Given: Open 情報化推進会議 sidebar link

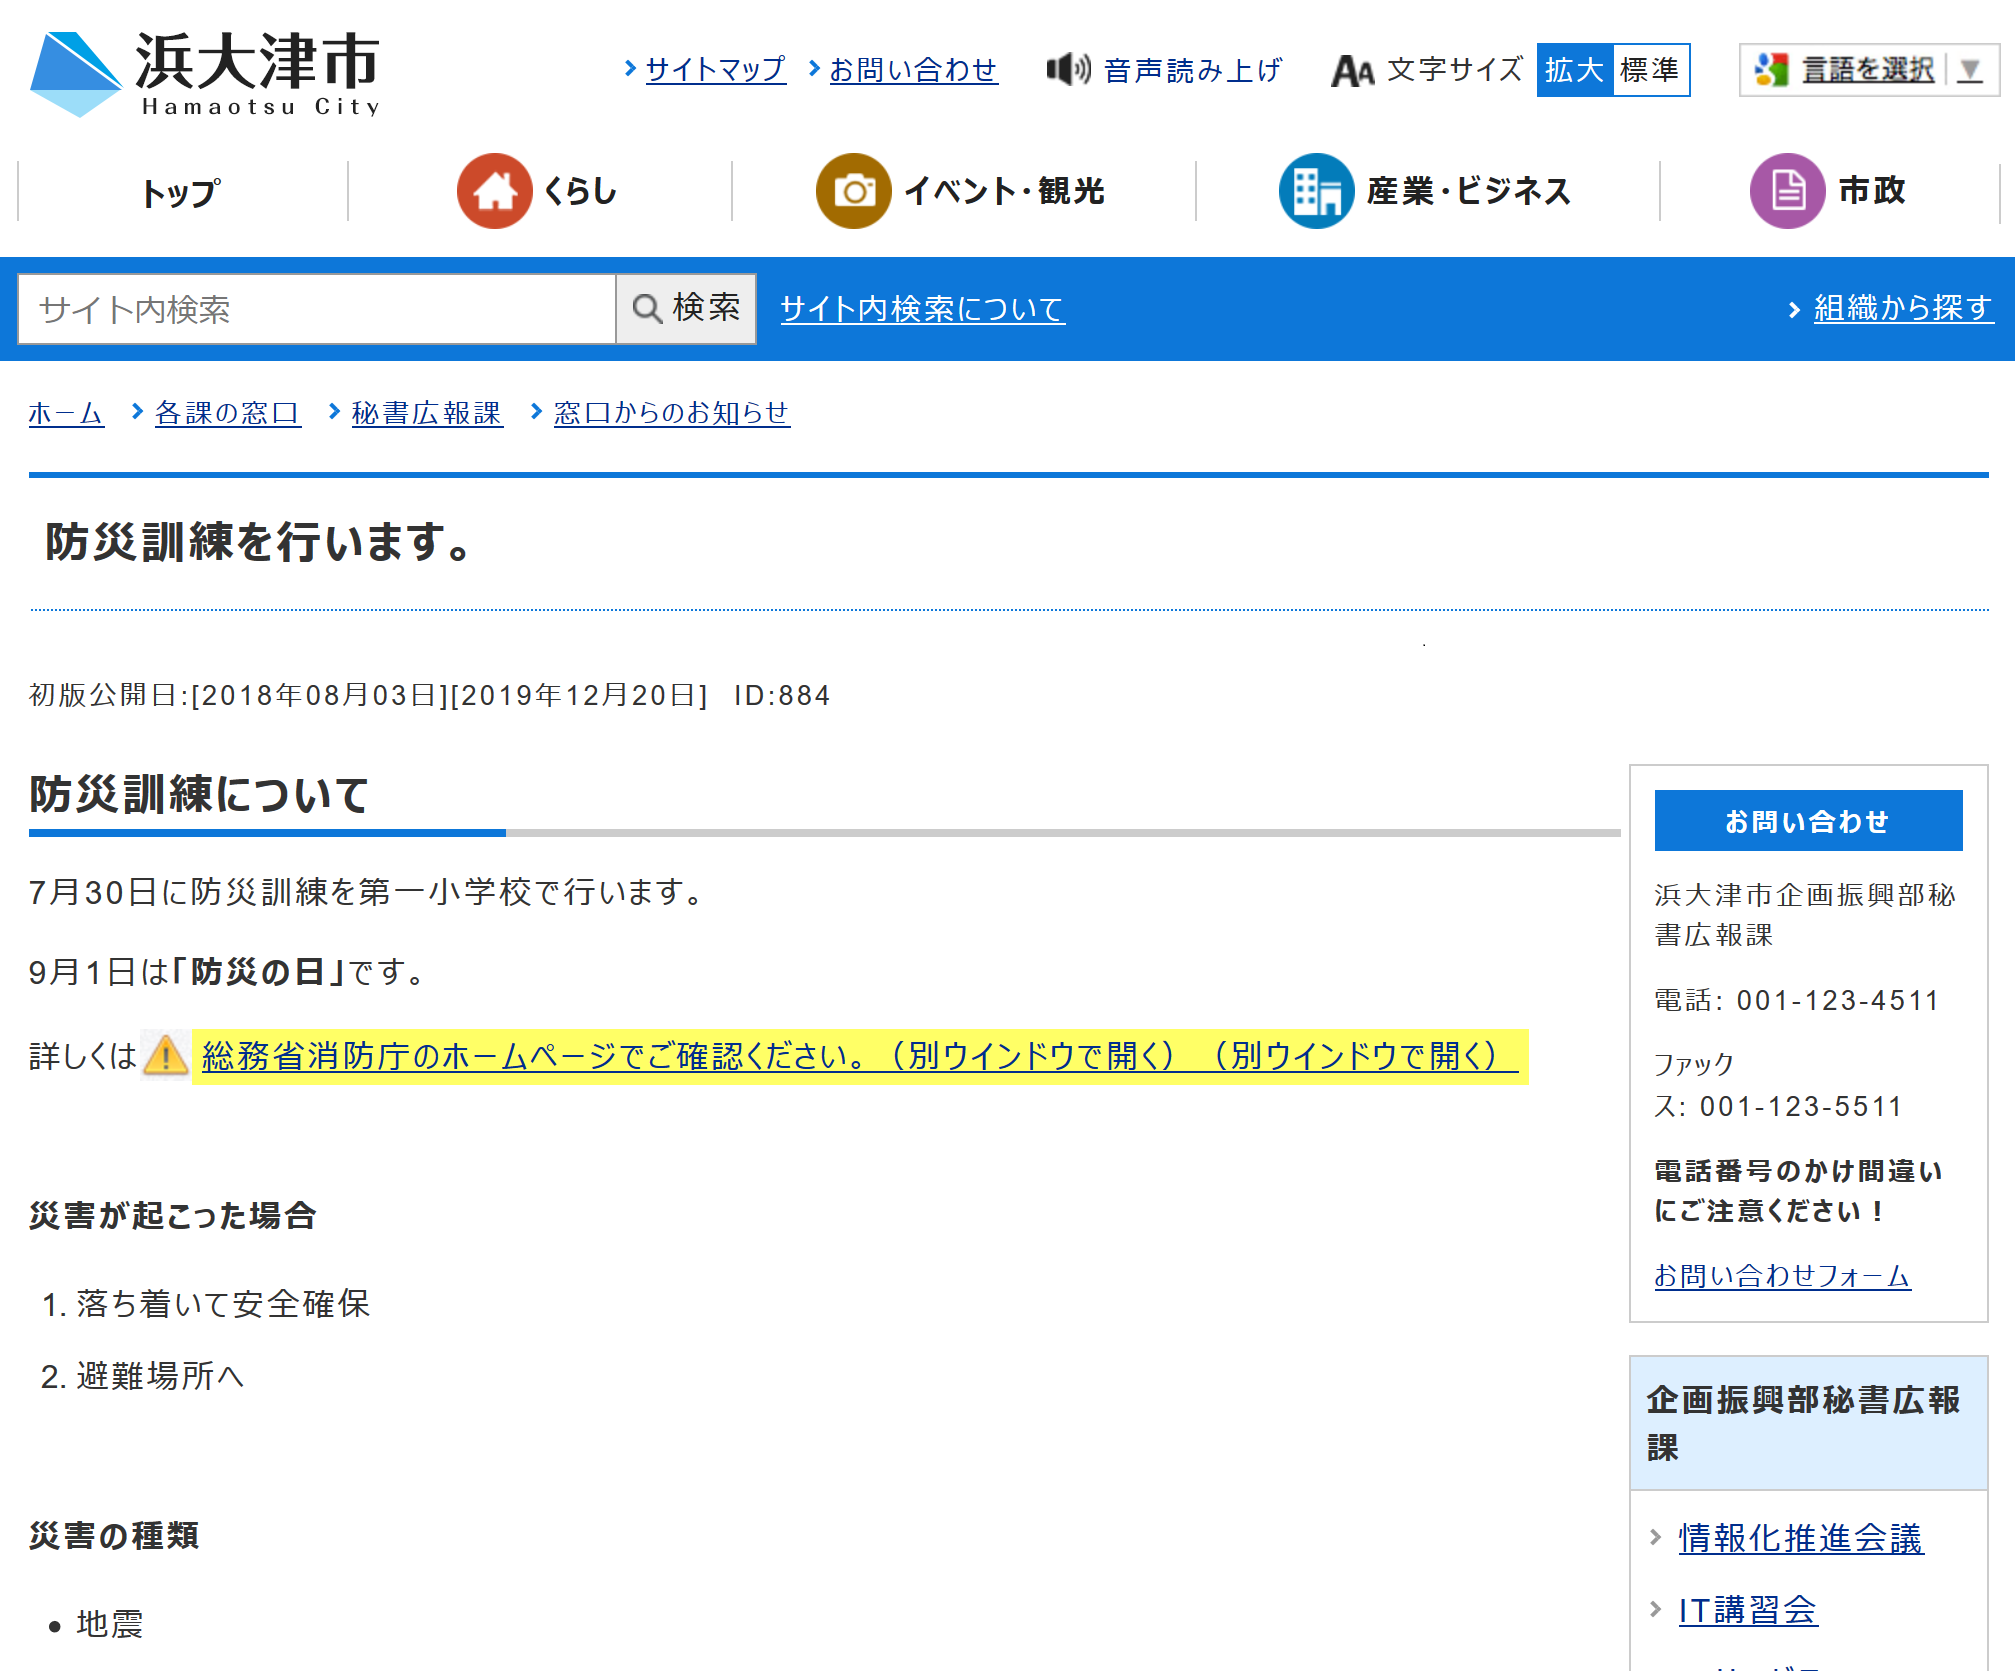Looking at the screenshot, I should tap(1800, 1538).
